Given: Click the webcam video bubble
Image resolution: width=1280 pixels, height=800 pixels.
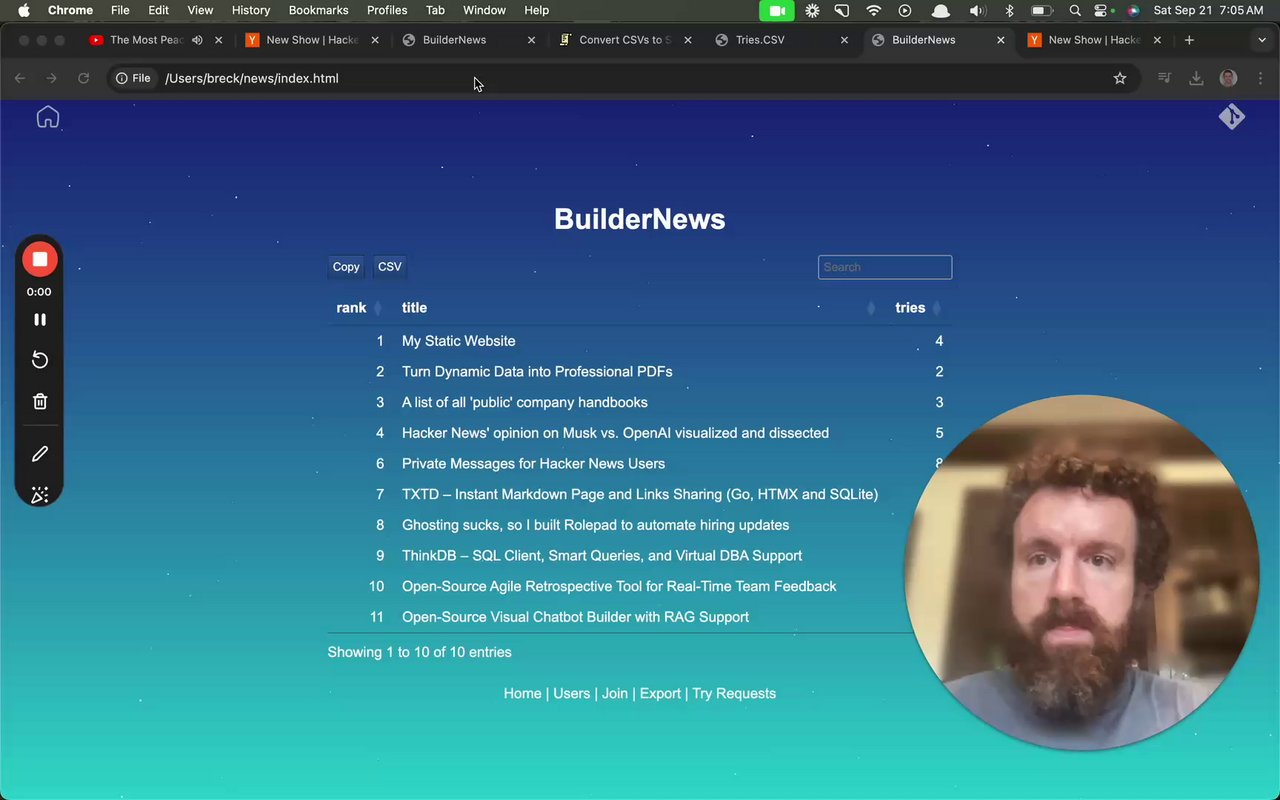Looking at the screenshot, I should coord(1081,572).
